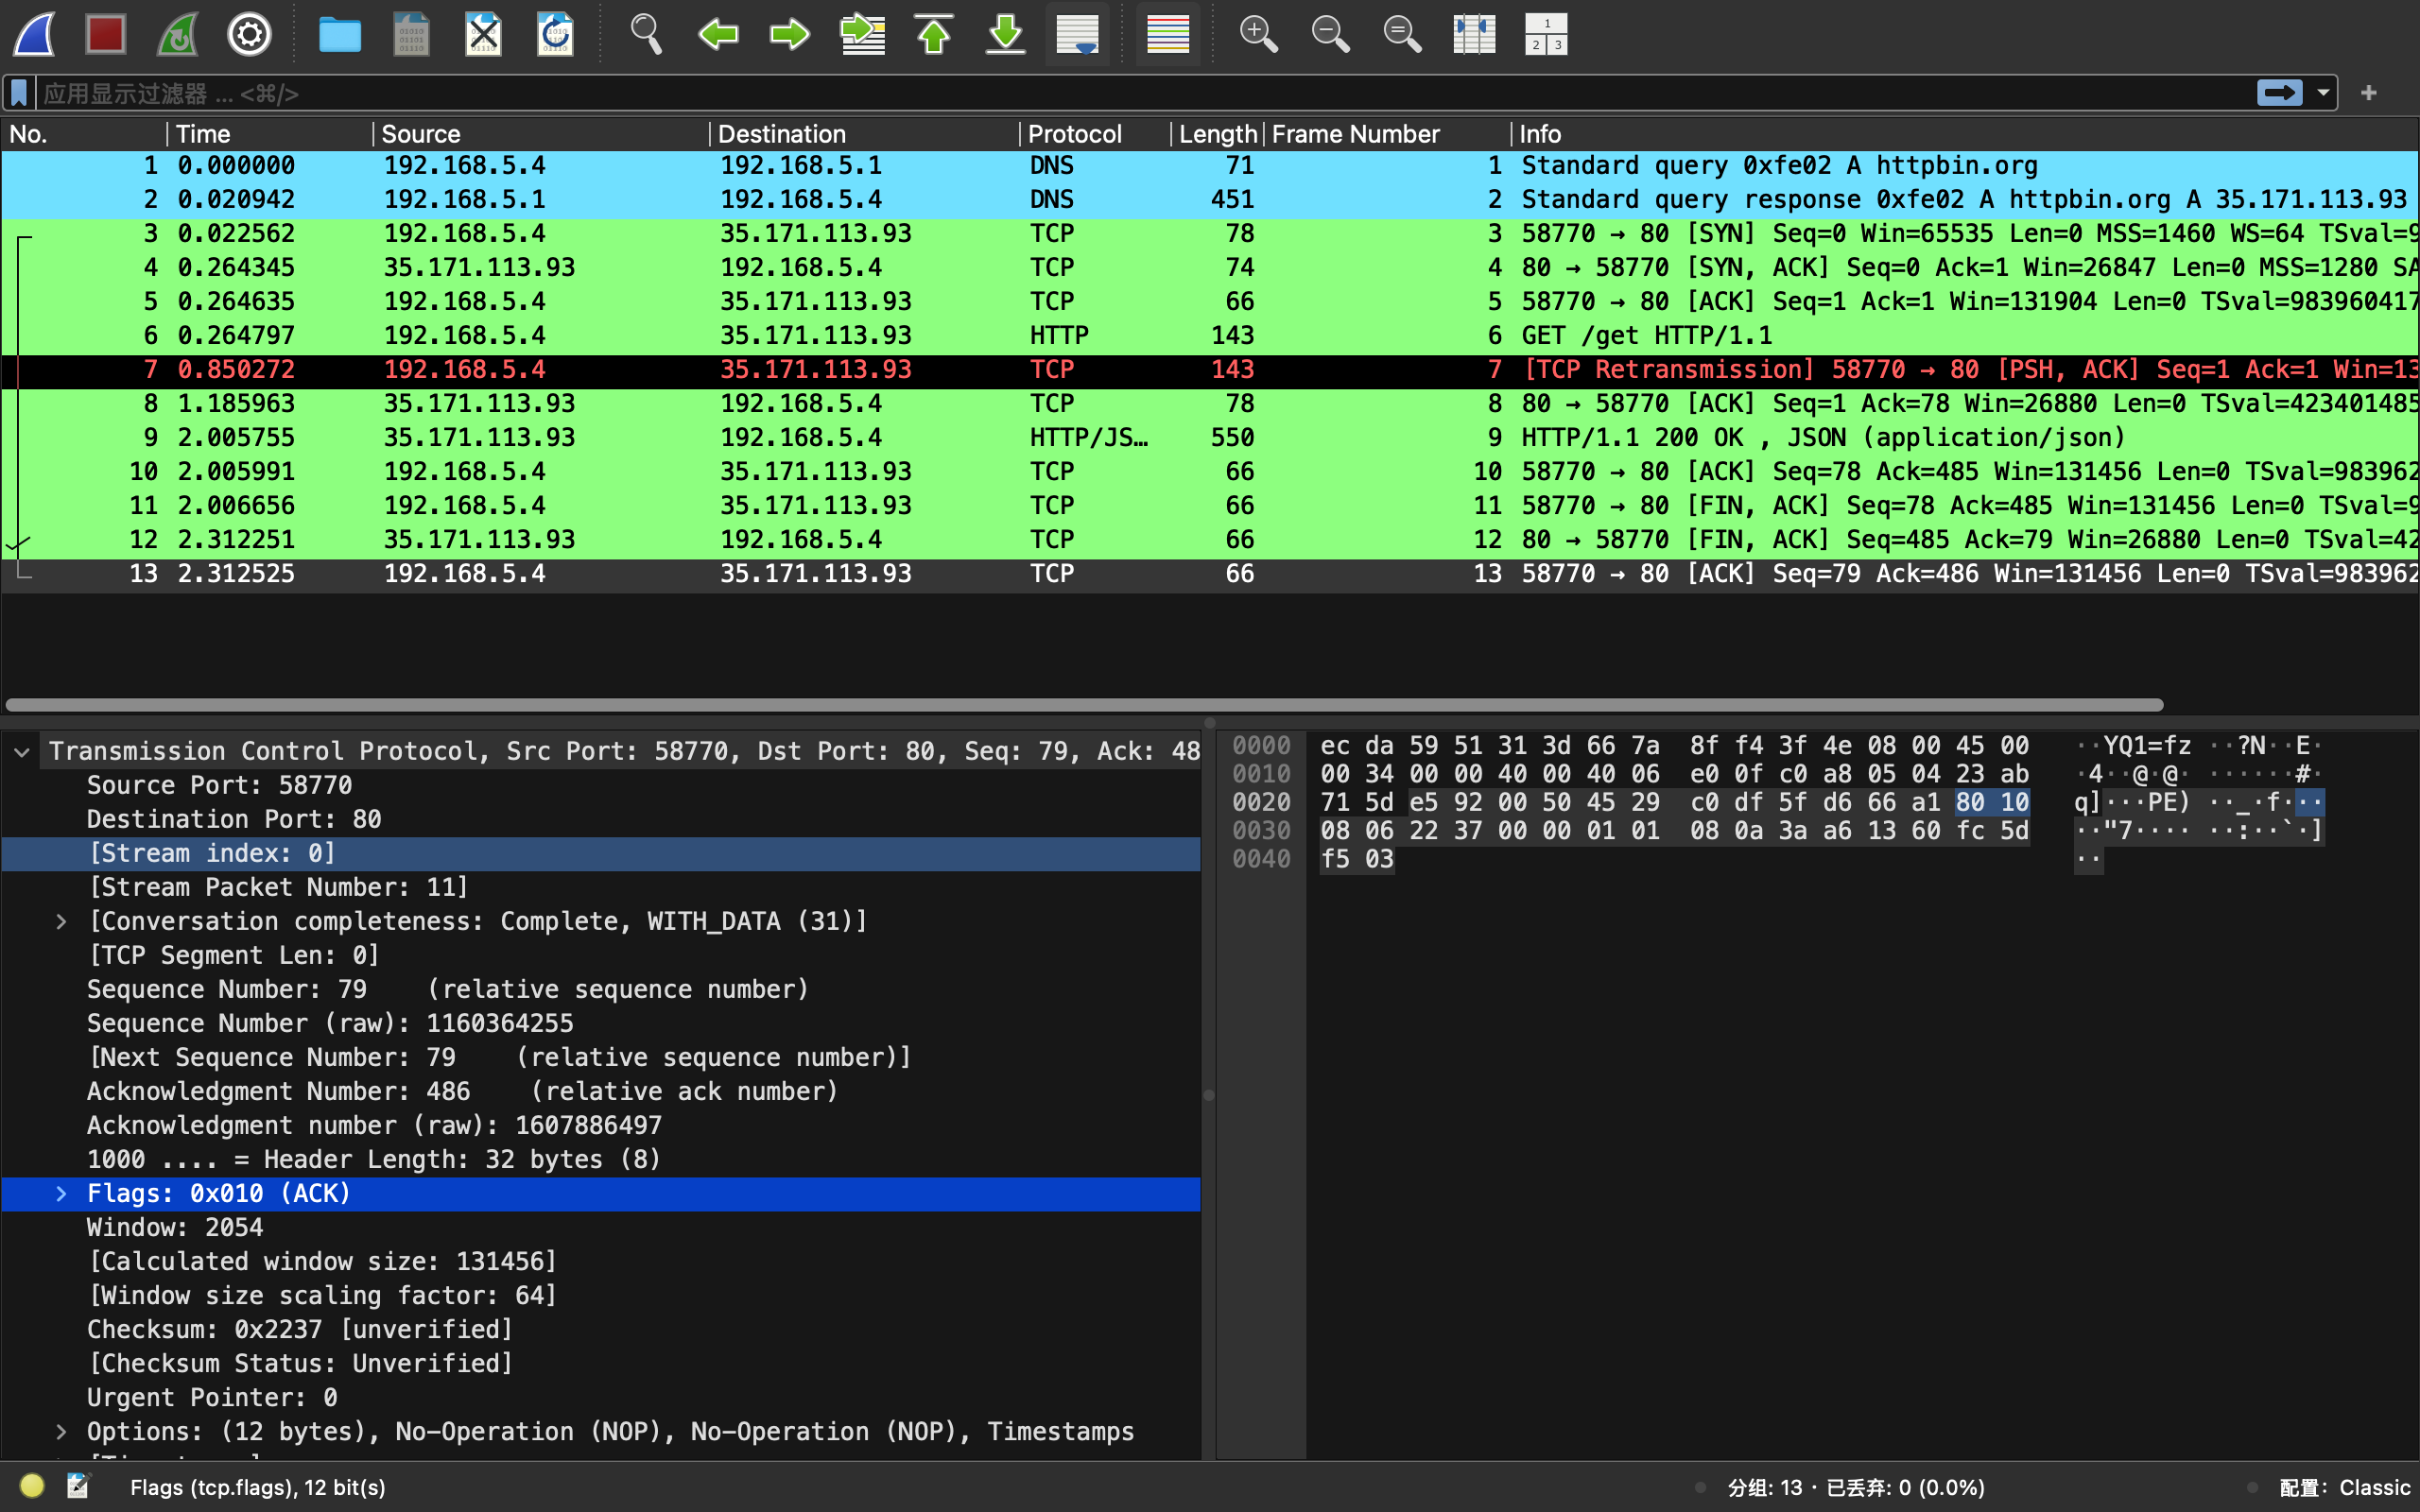Reload this capture file icon
This screenshot has height=1512, width=2420.
(555, 34)
